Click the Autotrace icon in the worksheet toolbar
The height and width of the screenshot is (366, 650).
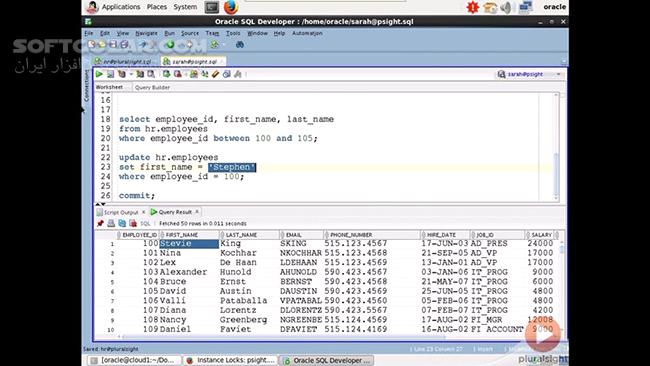click(140, 74)
